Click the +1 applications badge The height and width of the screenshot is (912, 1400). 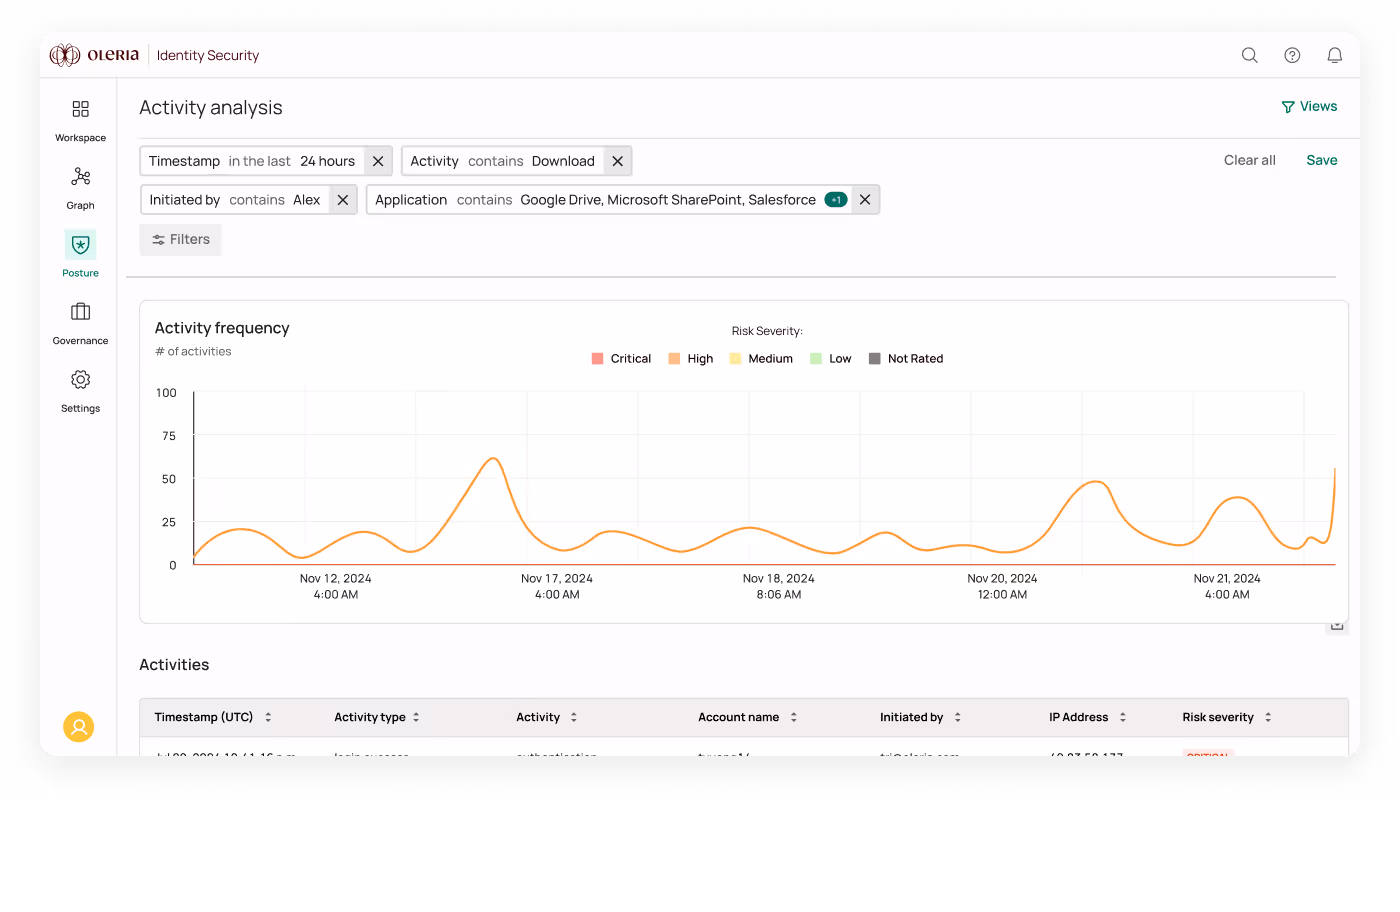pyautogui.click(x=836, y=200)
